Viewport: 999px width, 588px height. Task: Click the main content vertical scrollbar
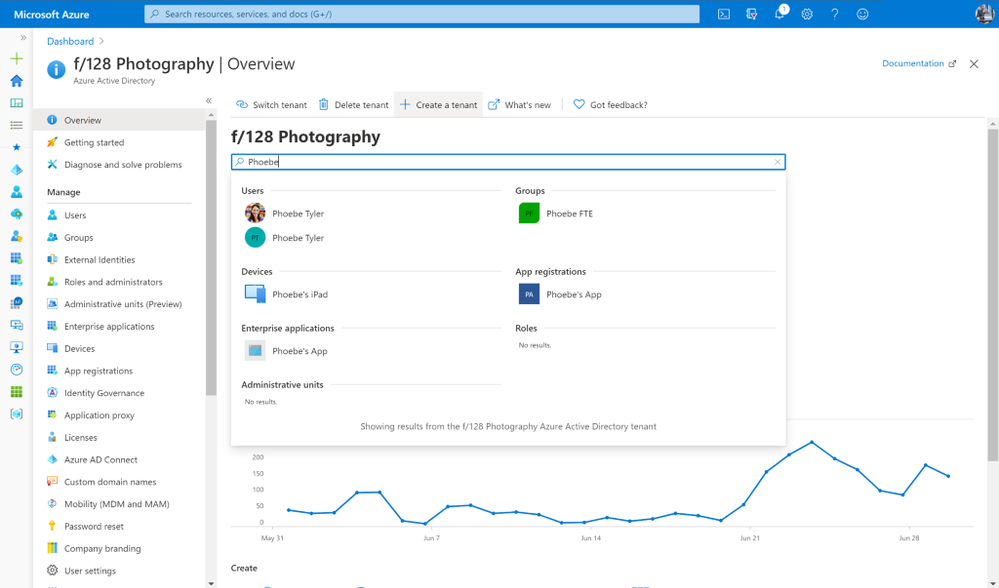point(993,295)
